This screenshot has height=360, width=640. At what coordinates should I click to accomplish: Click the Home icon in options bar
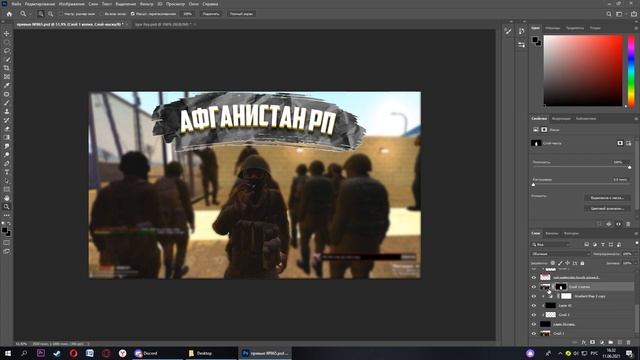pos(9,14)
